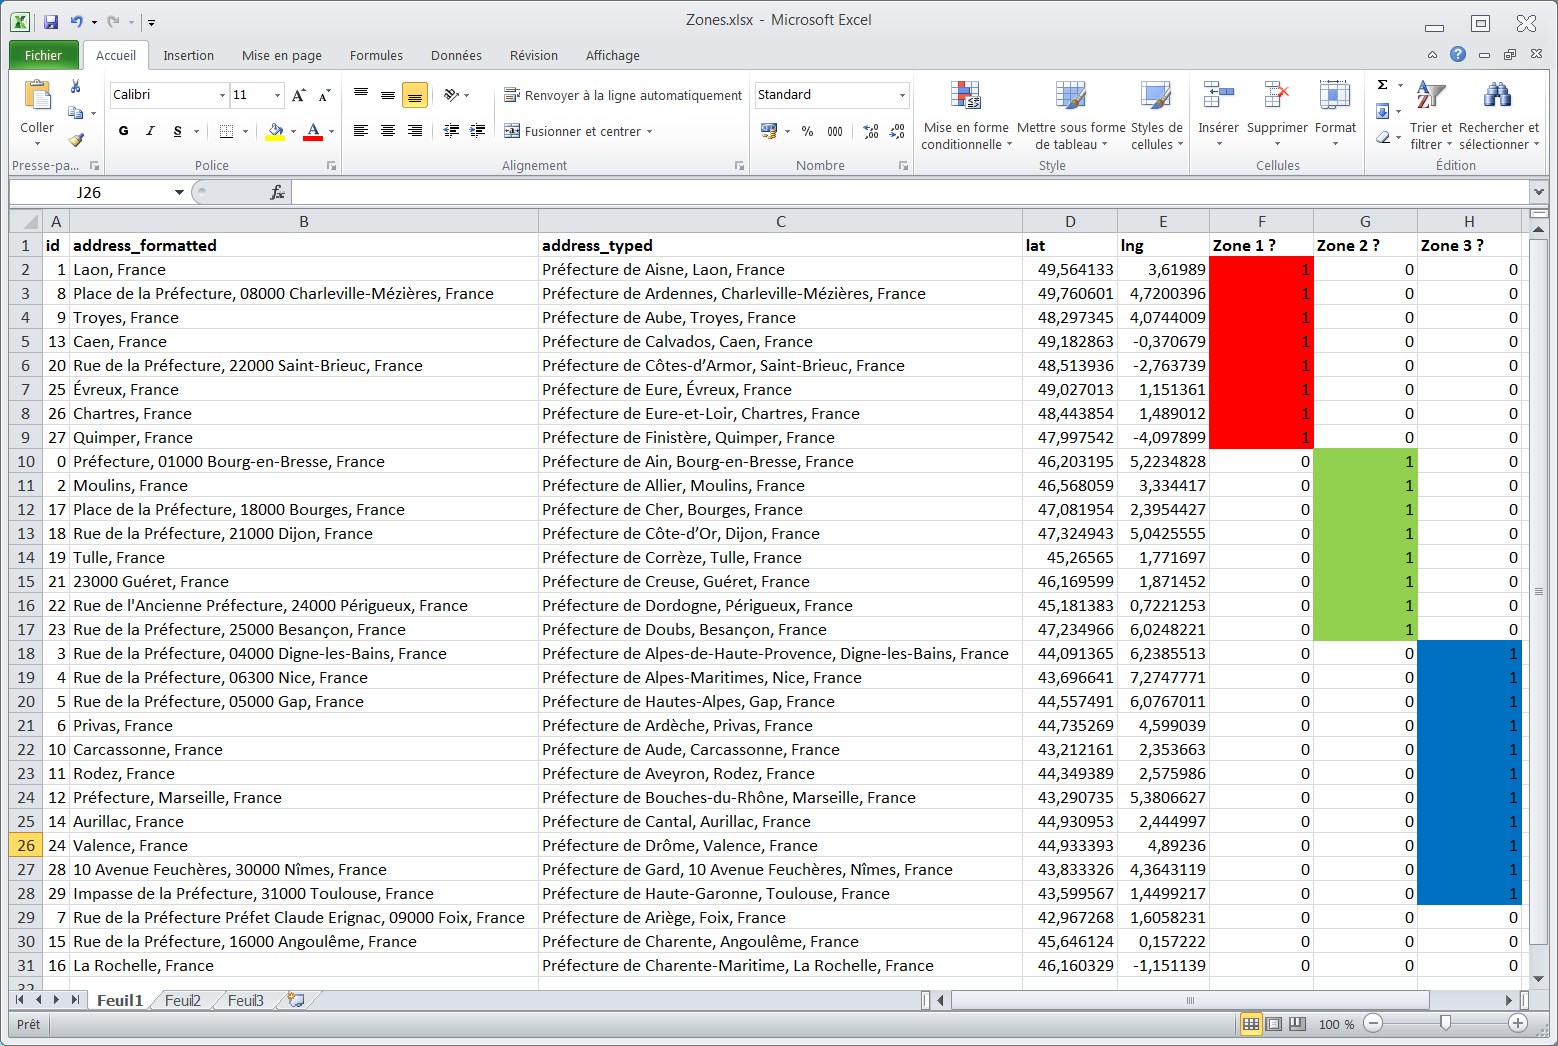The height and width of the screenshot is (1046, 1558).
Task: Click decrease decimal icon
Action: (897, 131)
